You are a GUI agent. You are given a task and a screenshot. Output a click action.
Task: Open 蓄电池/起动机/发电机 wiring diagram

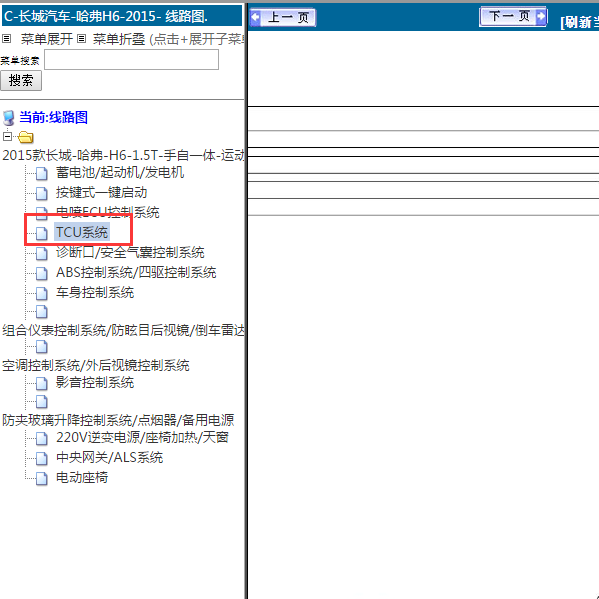(x=120, y=173)
